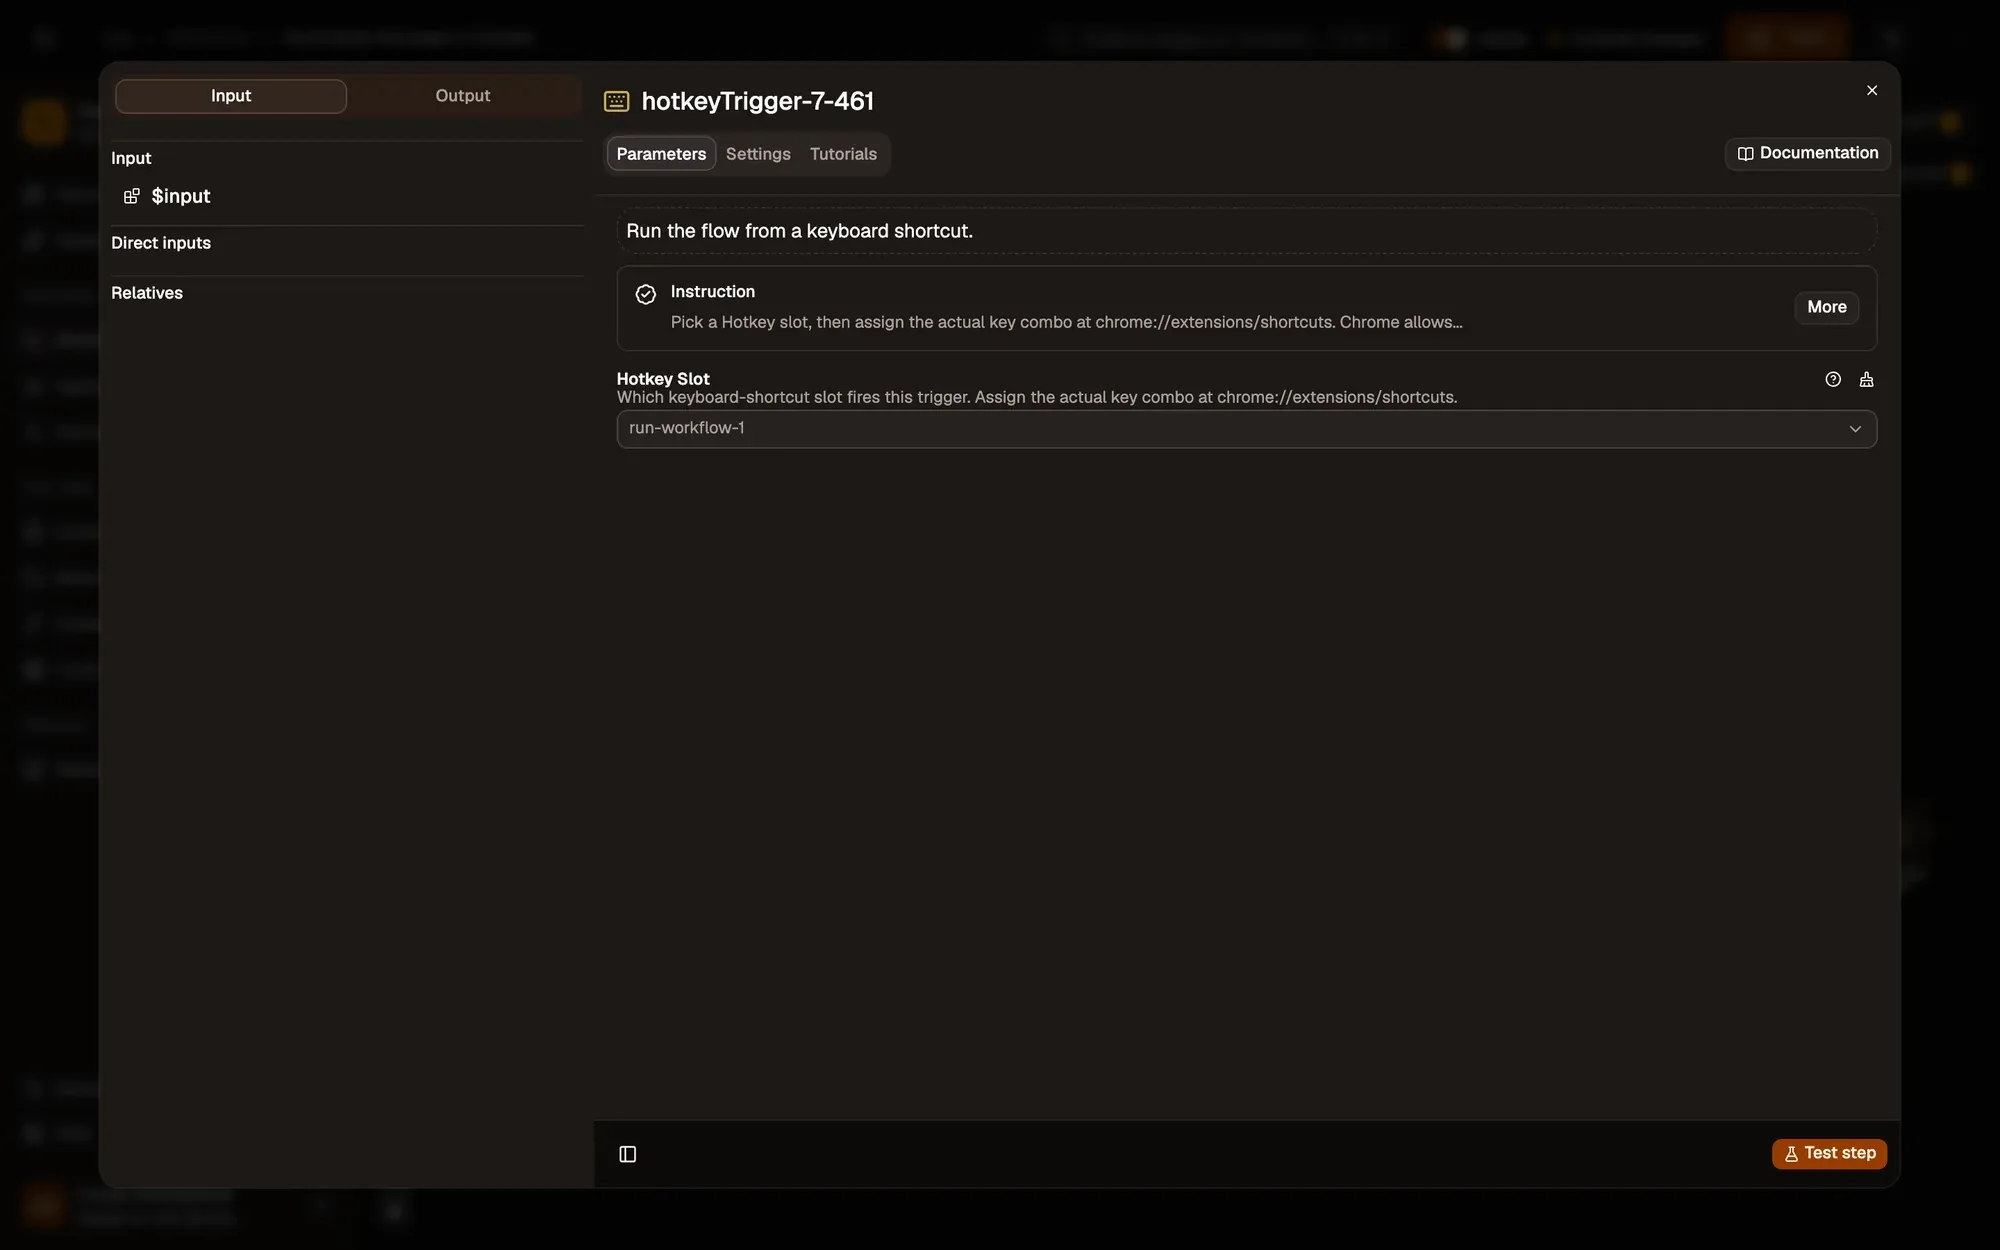Viewport: 2000px width, 1250px height.
Task: Click the keyboard icon beside hotkeyTrigger title
Action: pos(617,101)
